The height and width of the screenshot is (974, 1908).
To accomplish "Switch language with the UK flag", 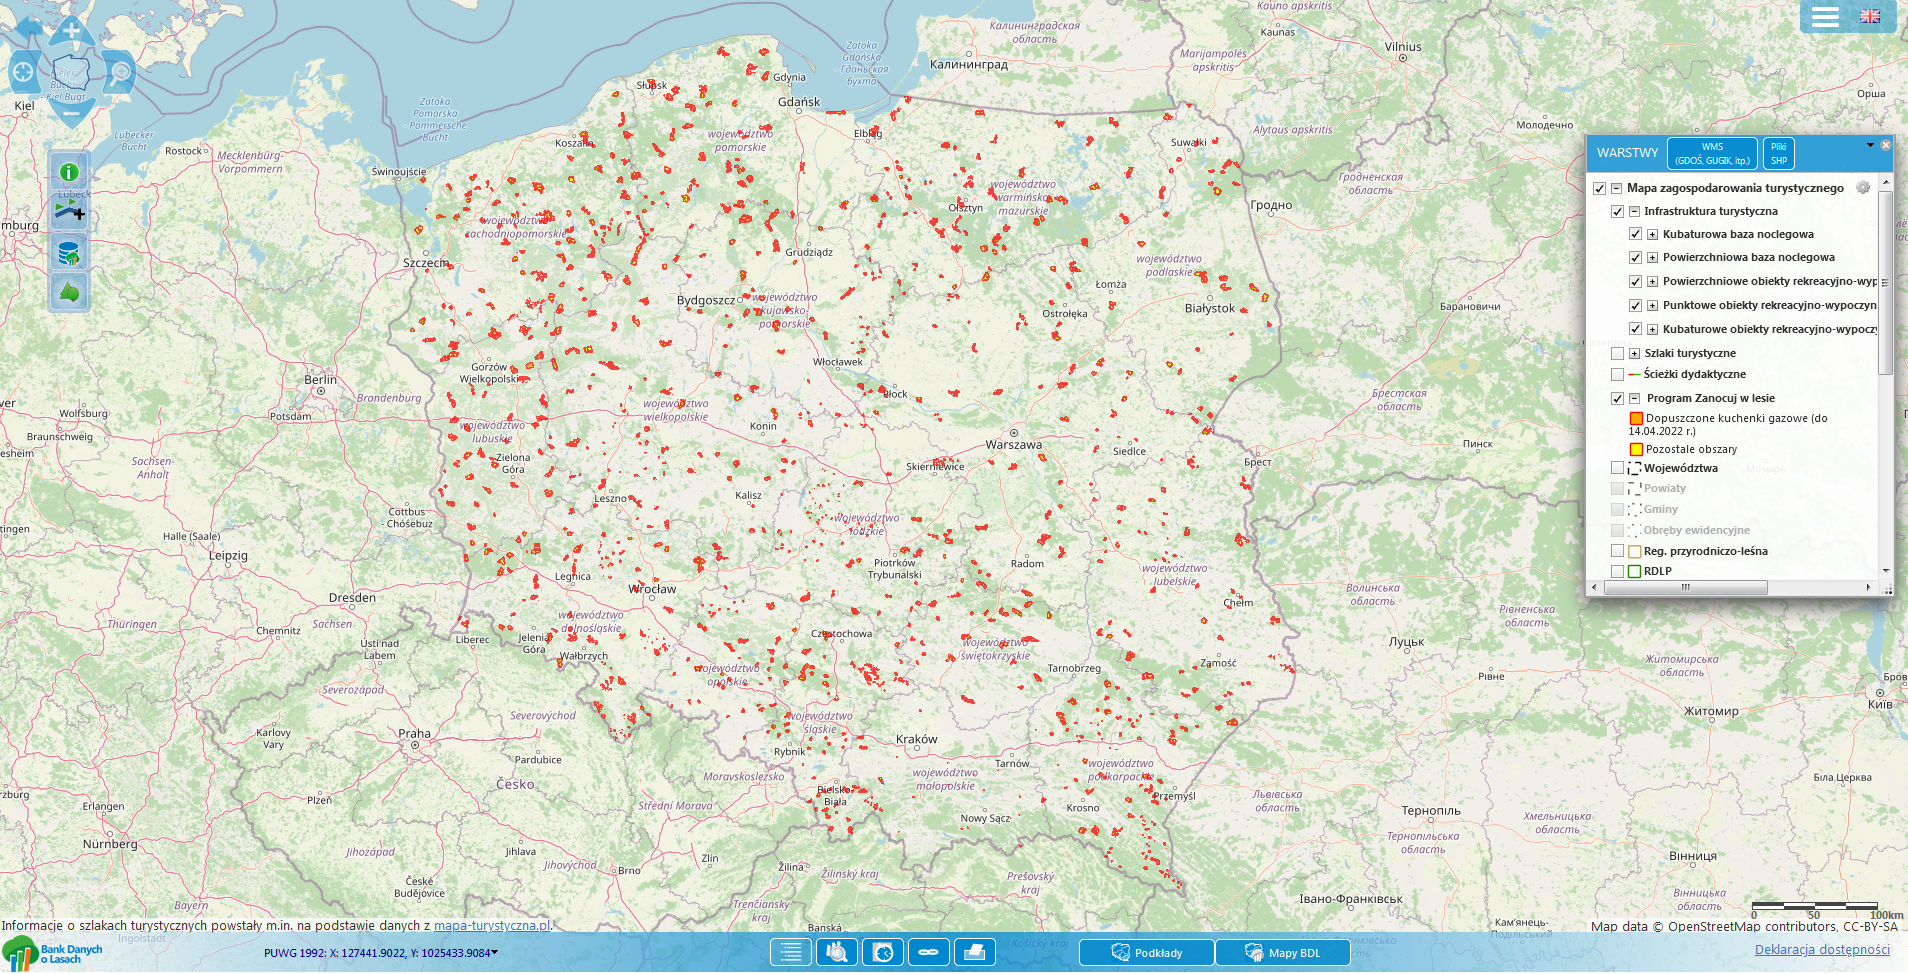I will [x=1870, y=17].
